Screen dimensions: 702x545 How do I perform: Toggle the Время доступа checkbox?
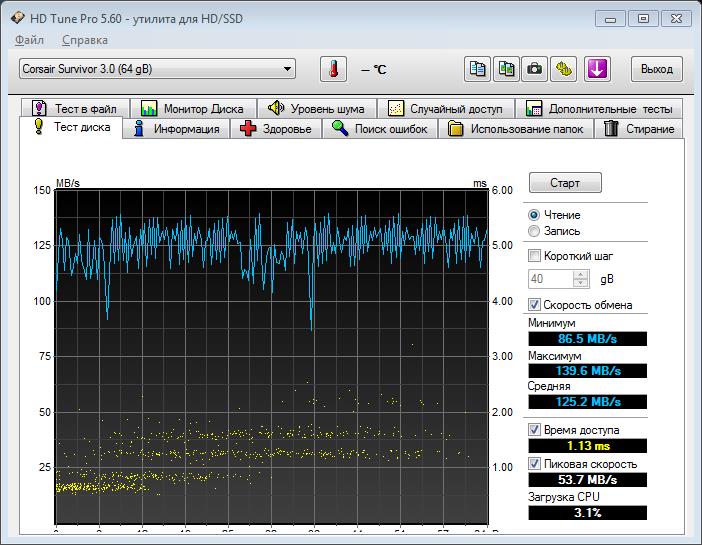[534, 429]
